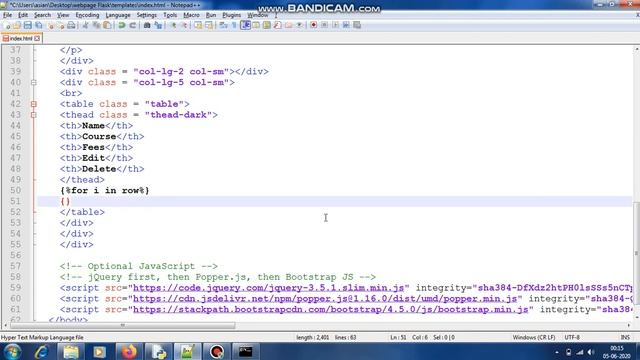Screen dimensions: 640x360
Task: Select the index.html document tab
Action: (21, 38)
